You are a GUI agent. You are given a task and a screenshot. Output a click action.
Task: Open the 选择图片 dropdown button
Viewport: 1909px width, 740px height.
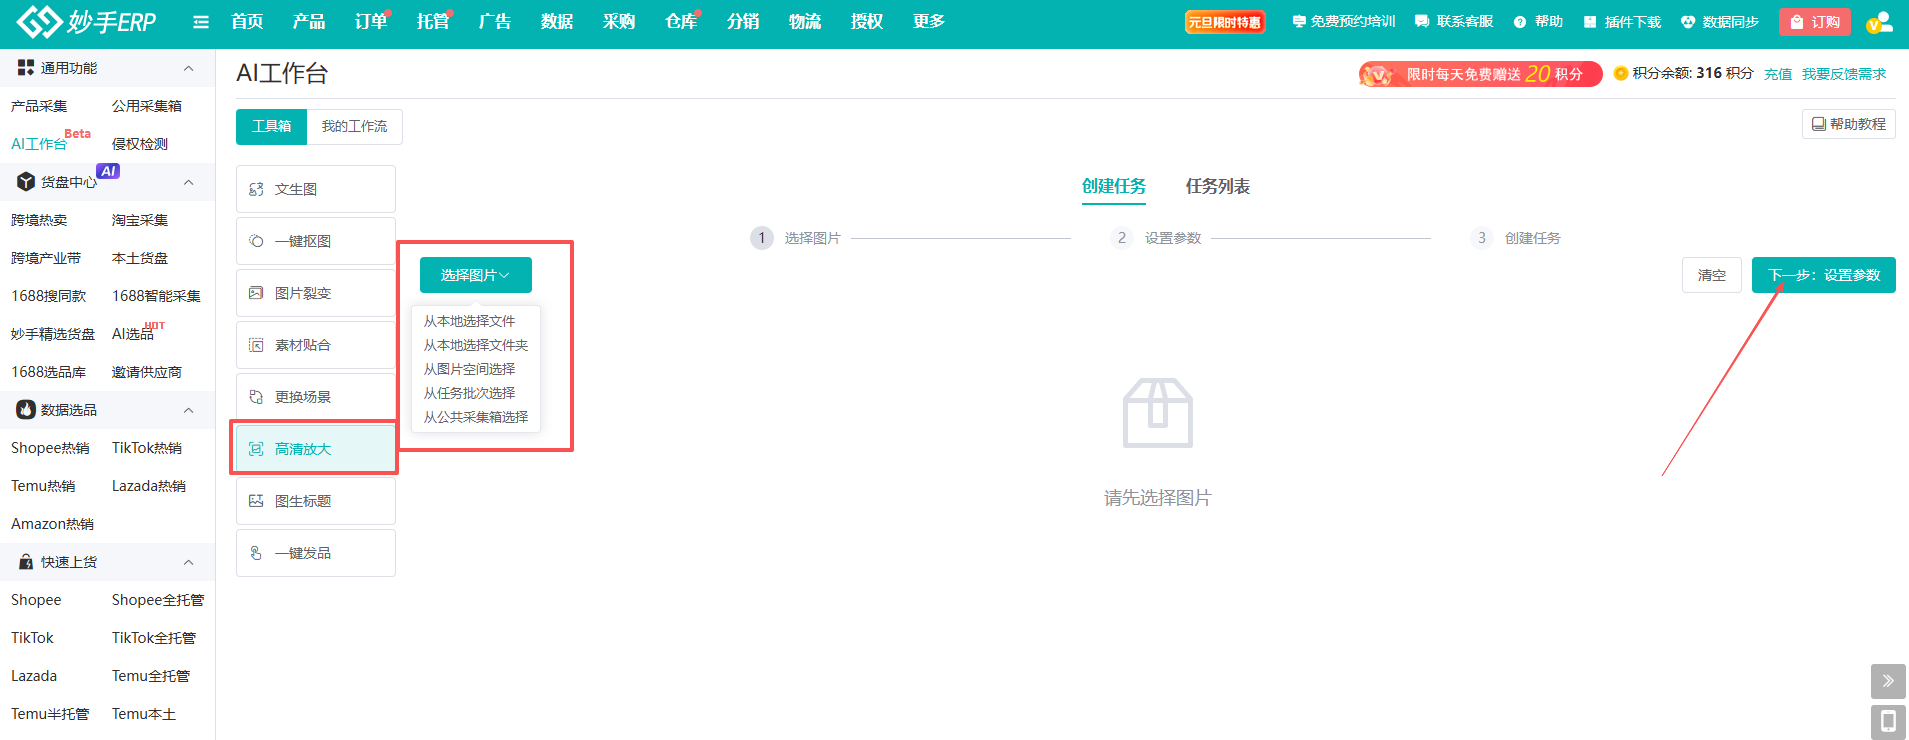pos(475,275)
